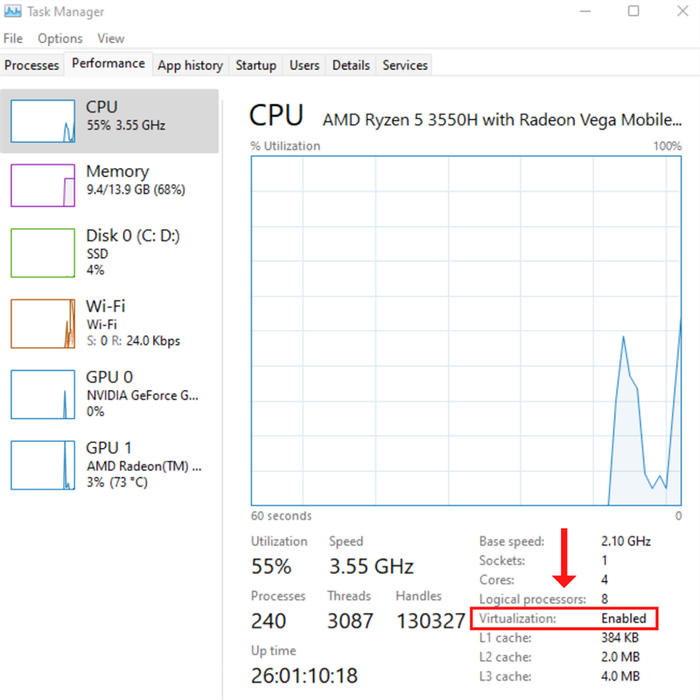This screenshot has height=700, width=700.
Task: Click the CPU utilization graph area
Action: click(x=466, y=331)
